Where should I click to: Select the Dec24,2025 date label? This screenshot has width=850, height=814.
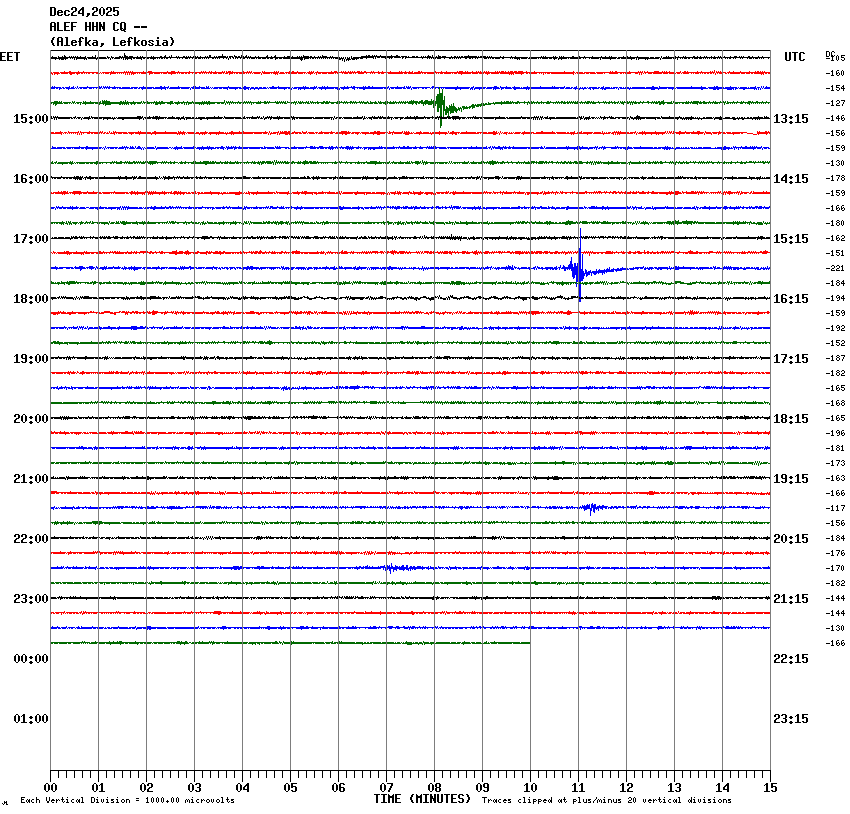tap(84, 12)
